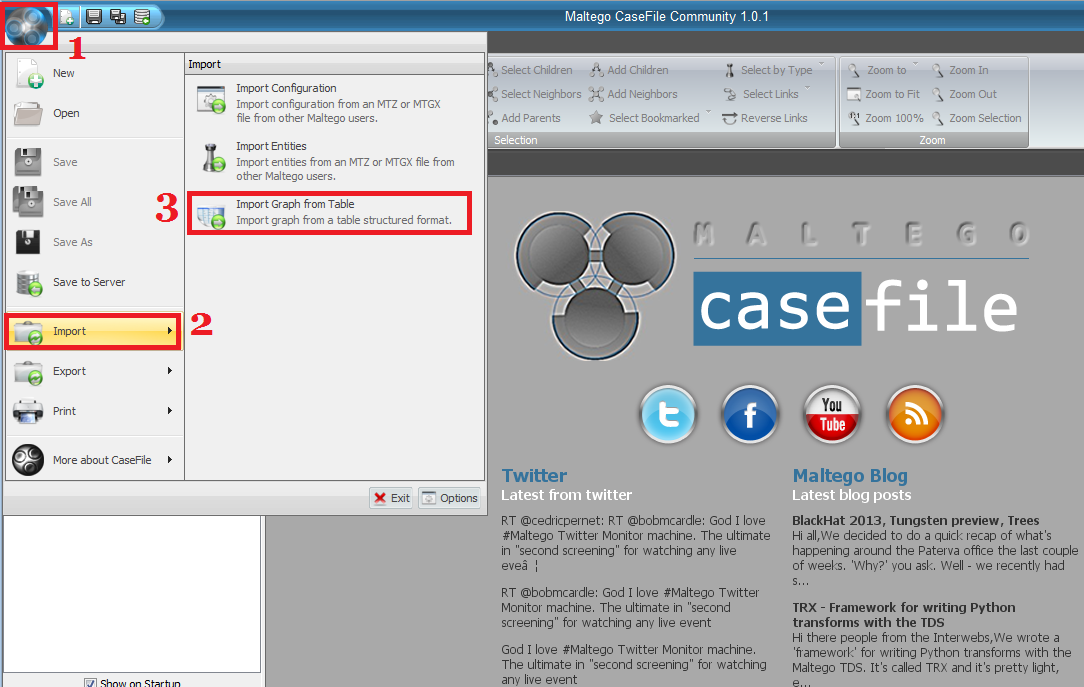
Task: Choose Import Entities from the Import submenu
Action: pyautogui.click(x=335, y=161)
